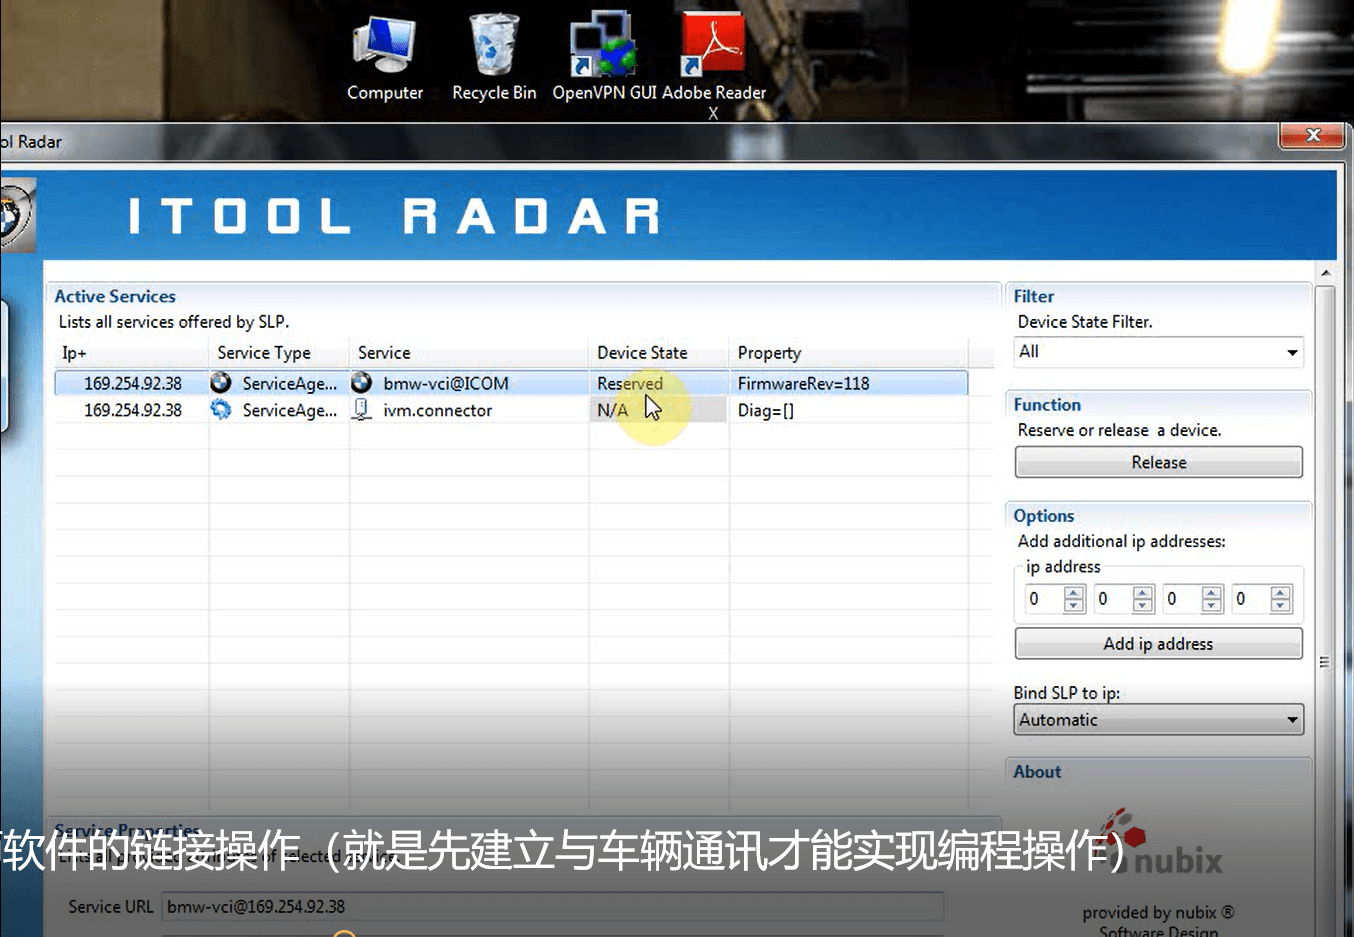Screen dimensions: 1354x937
Task: Click BMW service type icon in first row
Action: (x=221, y=383)
